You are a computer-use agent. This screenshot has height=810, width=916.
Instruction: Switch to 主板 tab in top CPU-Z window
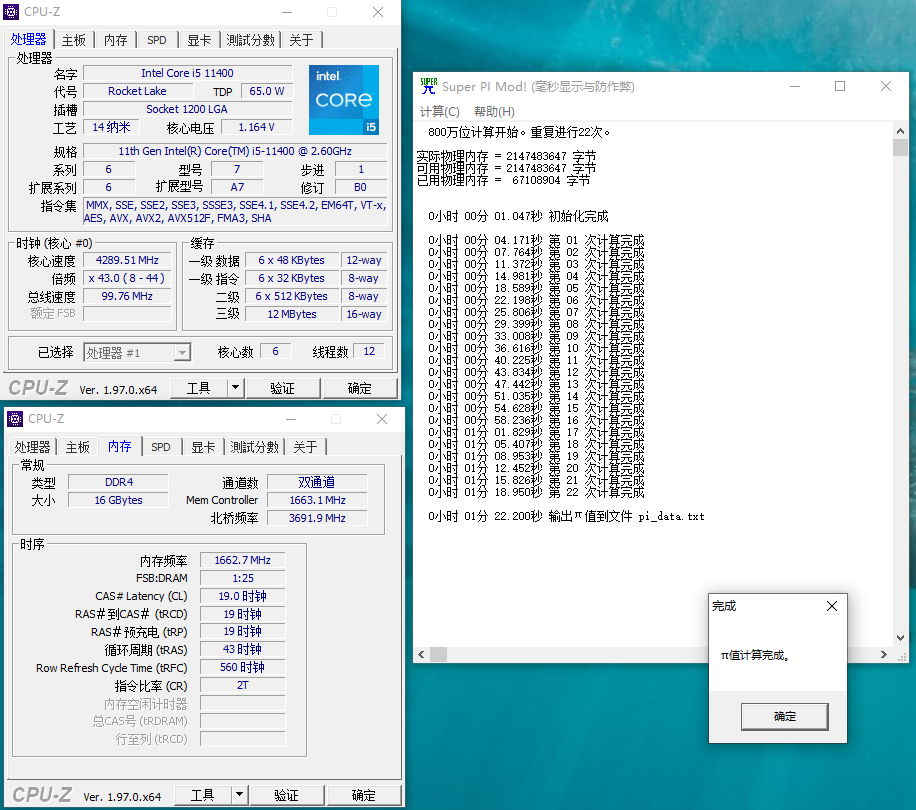(x=74, y=40)
